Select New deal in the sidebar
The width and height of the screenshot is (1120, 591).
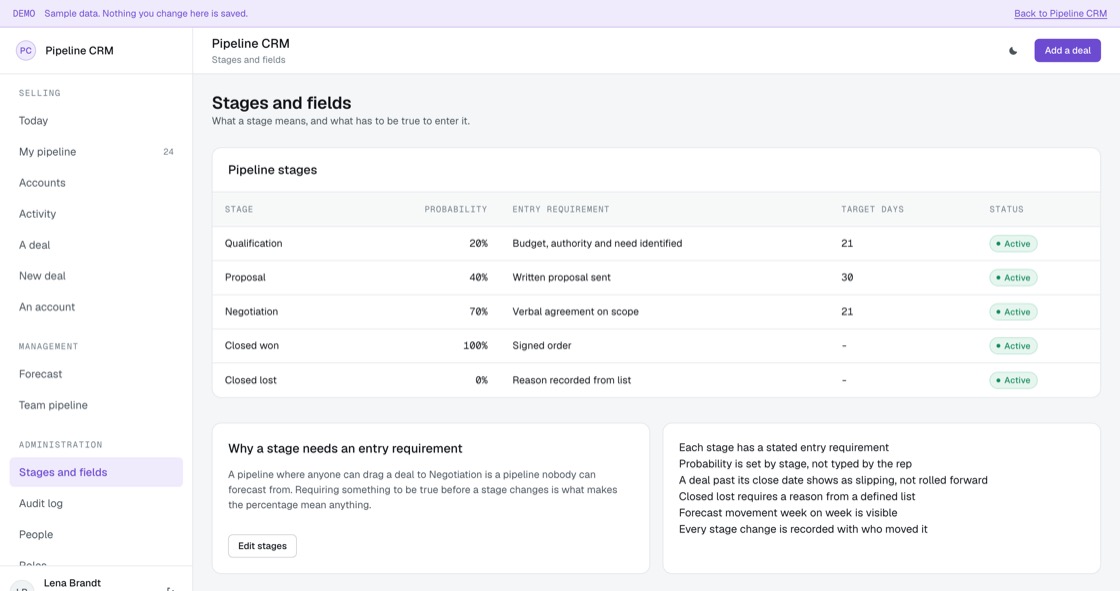[96, 276]
